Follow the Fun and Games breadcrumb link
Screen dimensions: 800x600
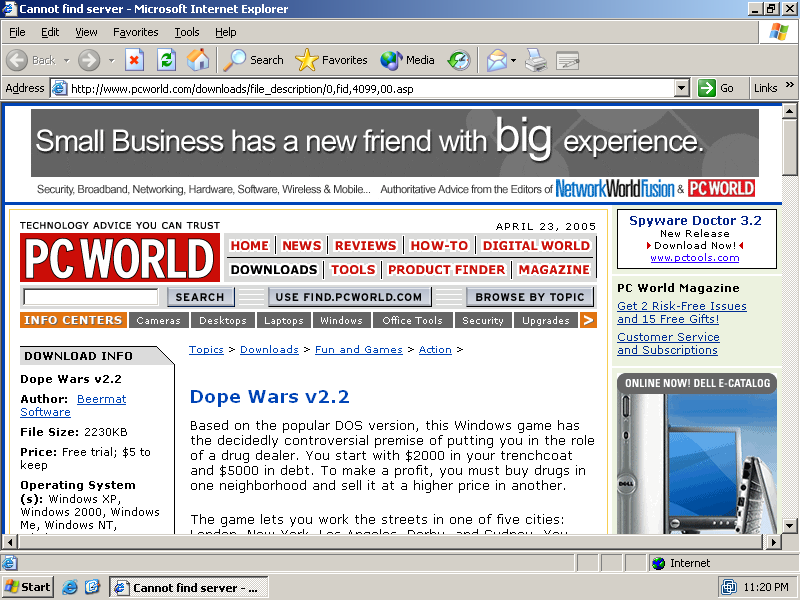click(x=359, y=349)
